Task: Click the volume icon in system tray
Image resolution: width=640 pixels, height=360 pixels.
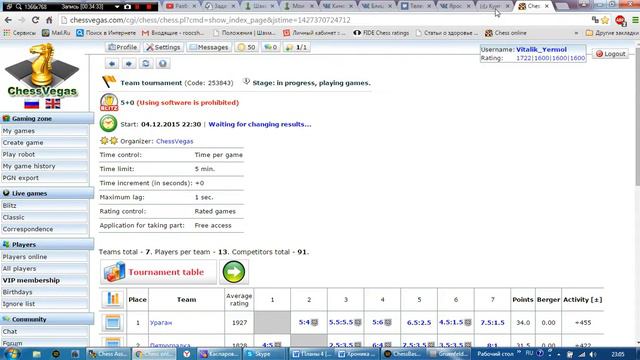Action: coord(593,354)
